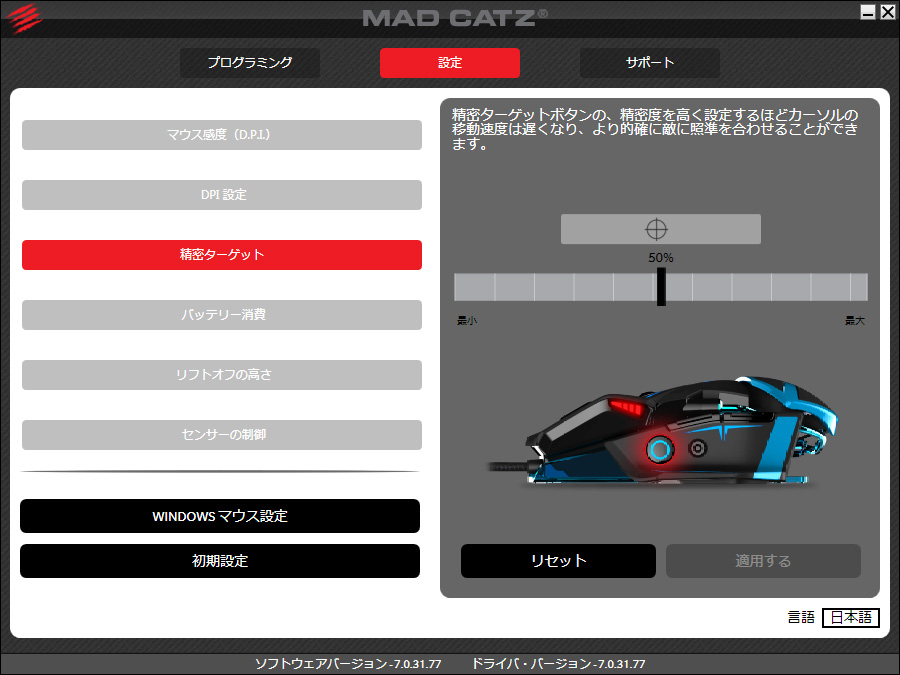
Task: Click the crosshair precision target icon
Action: point(656,229)
